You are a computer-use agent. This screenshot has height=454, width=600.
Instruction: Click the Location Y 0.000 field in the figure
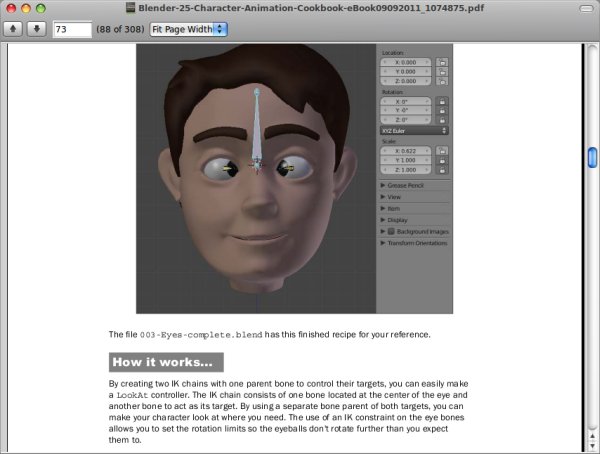click(406, 72)
